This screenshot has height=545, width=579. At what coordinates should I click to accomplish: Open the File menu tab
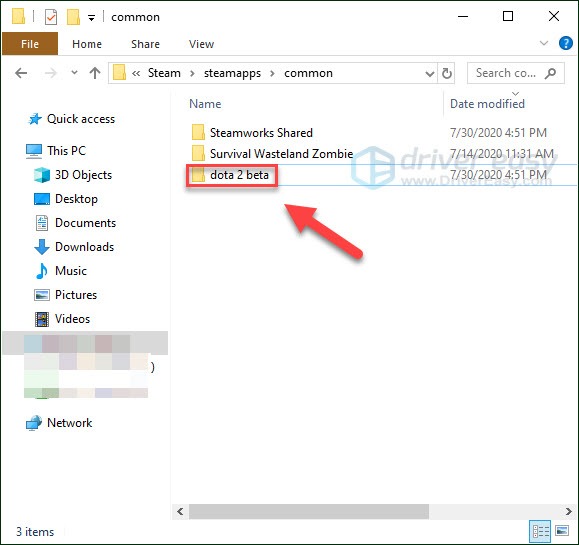pyautogui.click(x=30, y=44)
